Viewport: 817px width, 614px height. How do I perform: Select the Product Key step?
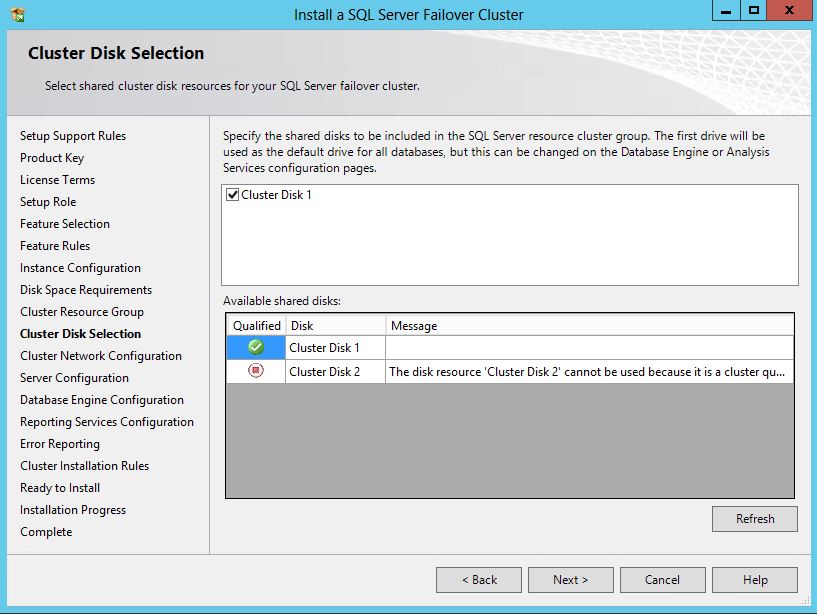(x=52, y=158)
